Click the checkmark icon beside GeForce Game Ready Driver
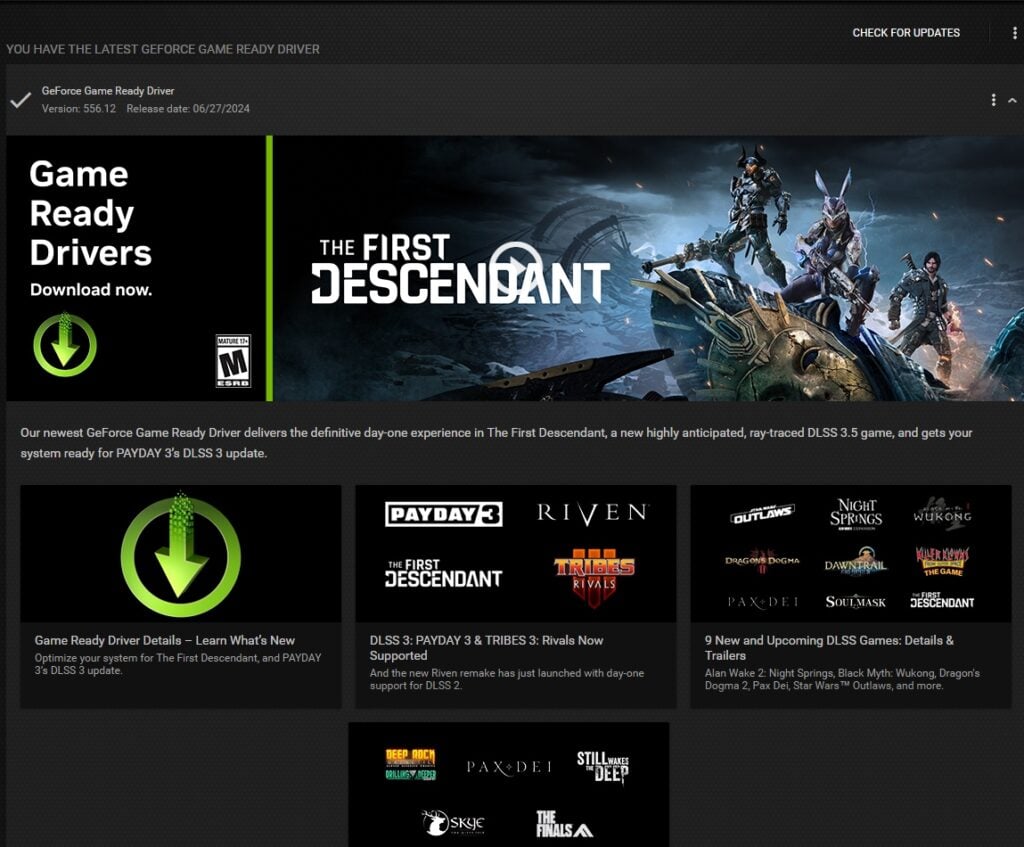 click(23, 100)
